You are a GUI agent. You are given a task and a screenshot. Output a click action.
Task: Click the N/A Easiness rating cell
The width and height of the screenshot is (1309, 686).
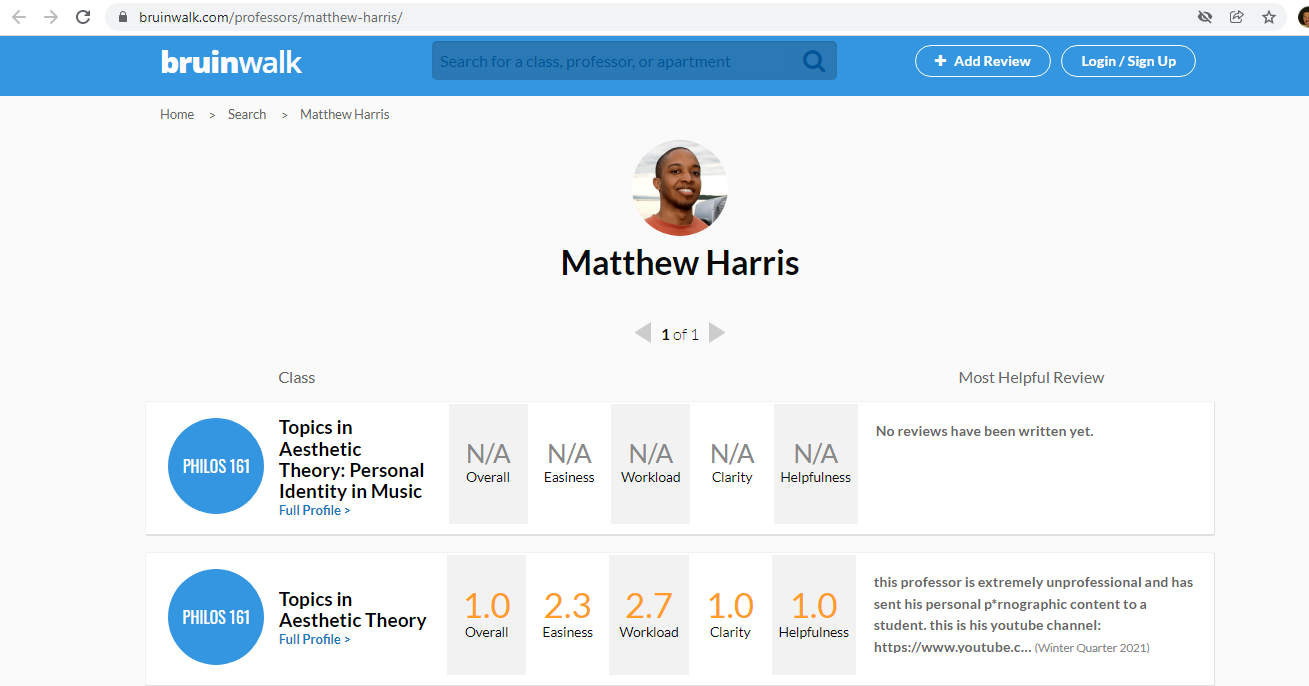coord(569,463)
